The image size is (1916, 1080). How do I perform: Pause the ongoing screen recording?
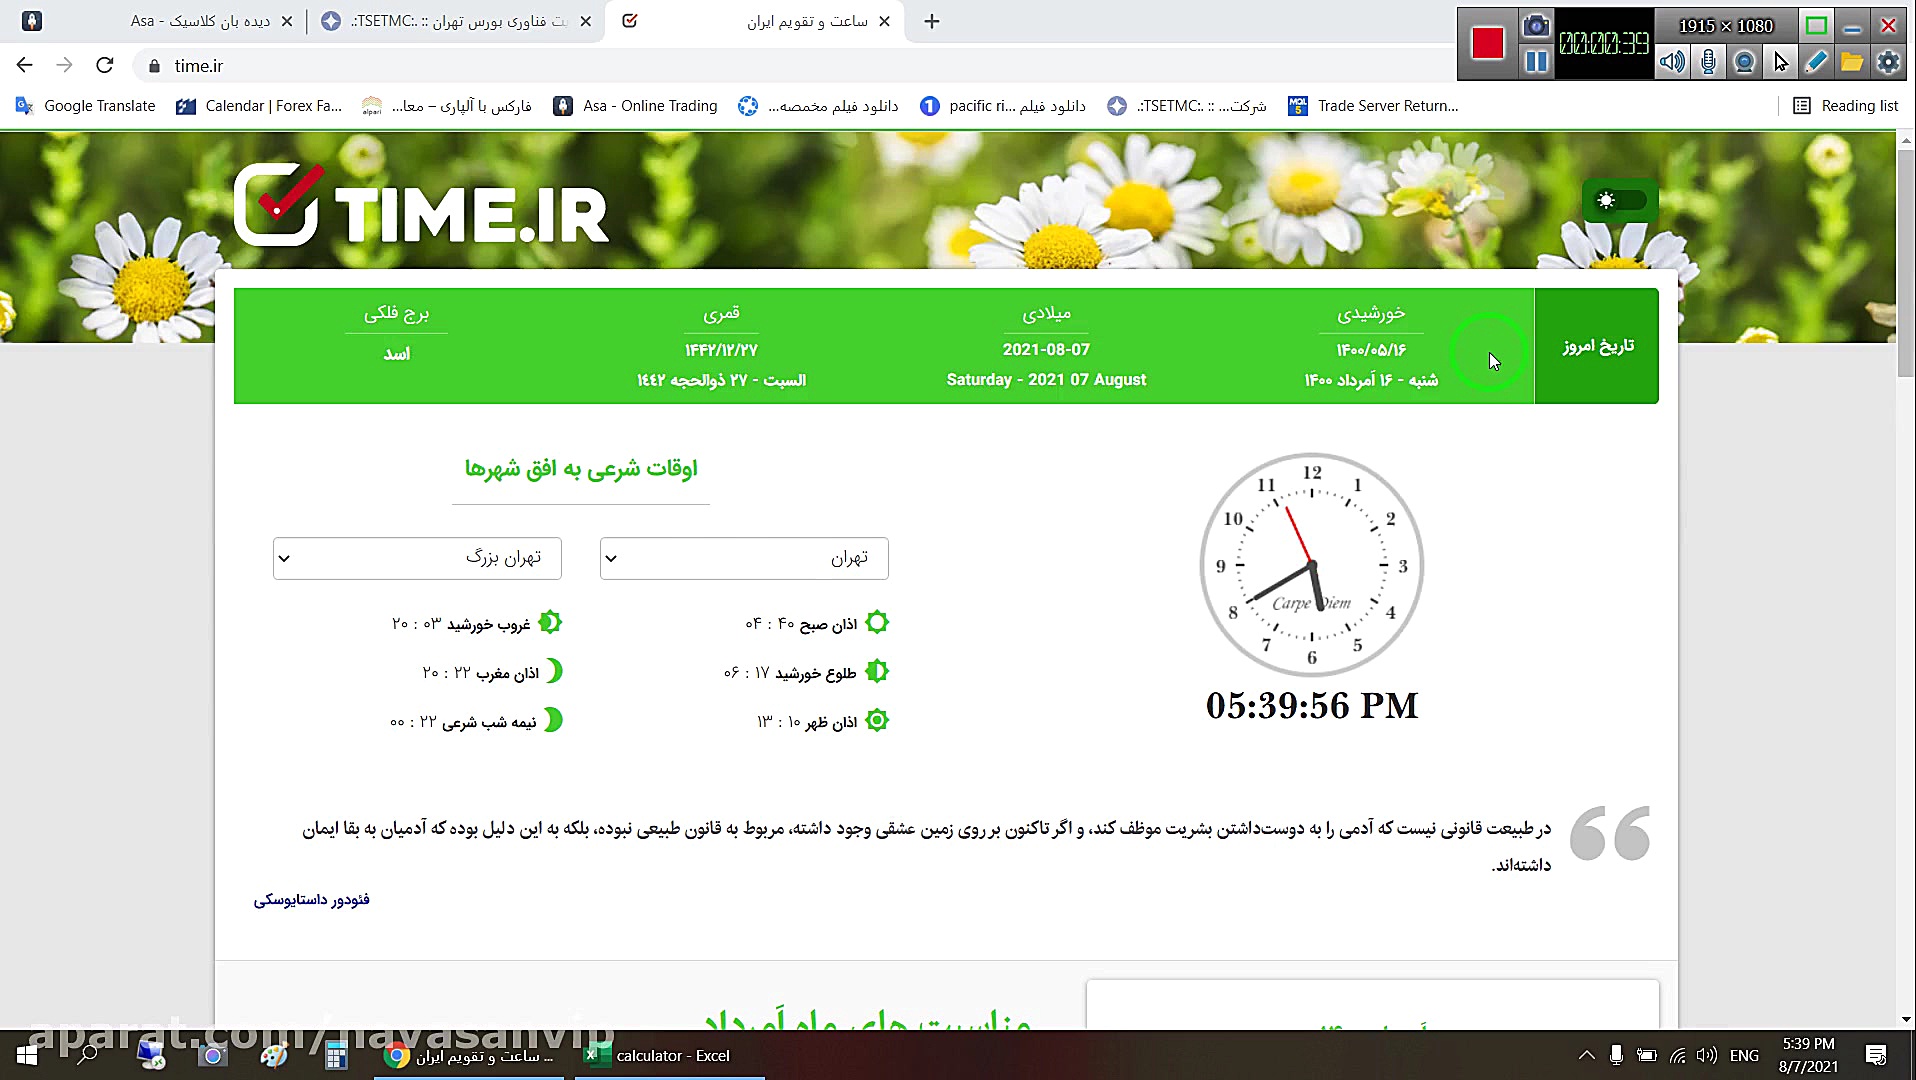click(x=1537, y=61)
